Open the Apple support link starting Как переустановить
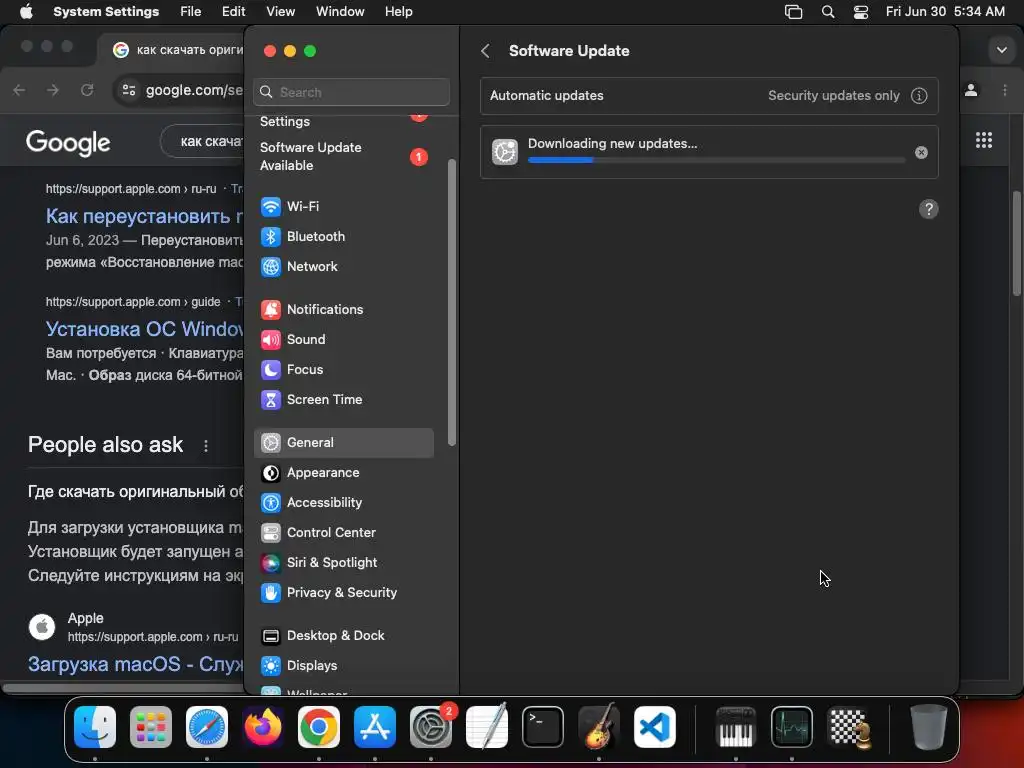 pos(144,216)
